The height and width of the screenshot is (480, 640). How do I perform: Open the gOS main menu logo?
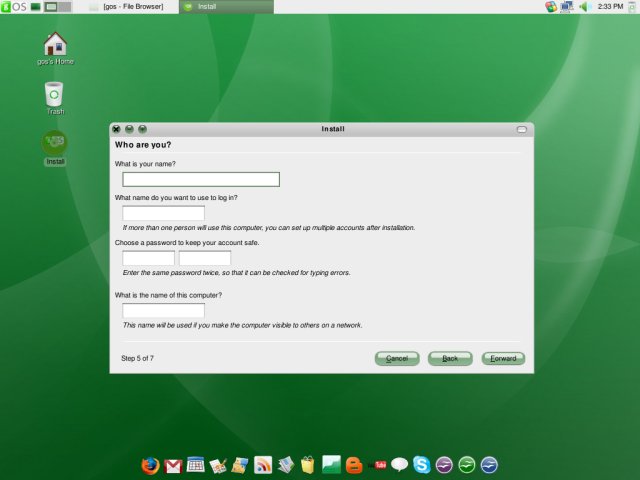click(x=14, y=7)
